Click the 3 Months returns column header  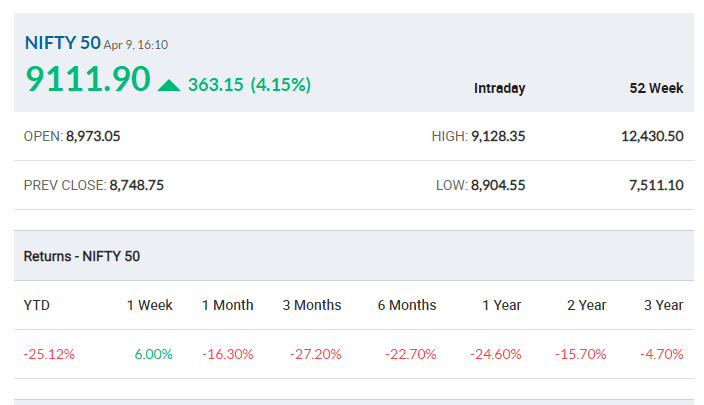312,305
